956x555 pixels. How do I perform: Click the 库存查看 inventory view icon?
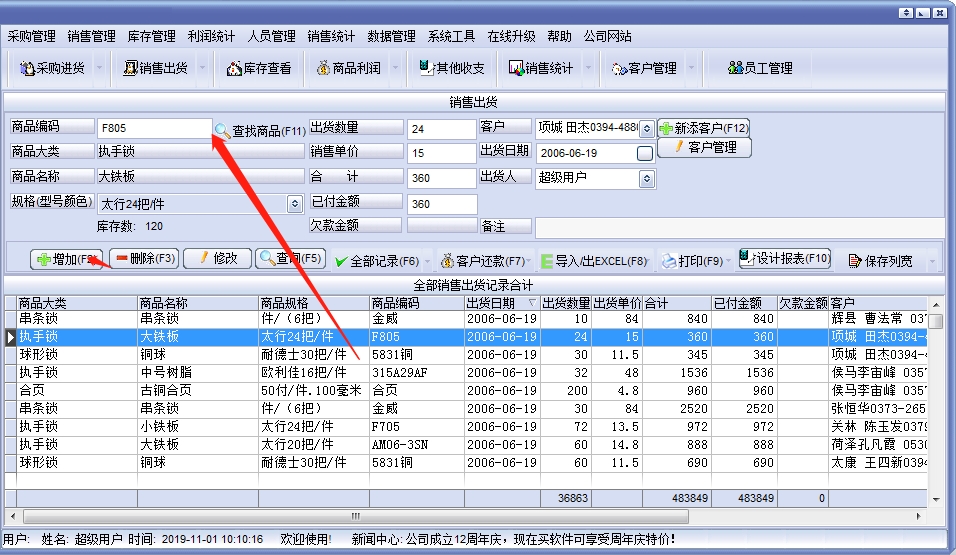coord(235,68)
